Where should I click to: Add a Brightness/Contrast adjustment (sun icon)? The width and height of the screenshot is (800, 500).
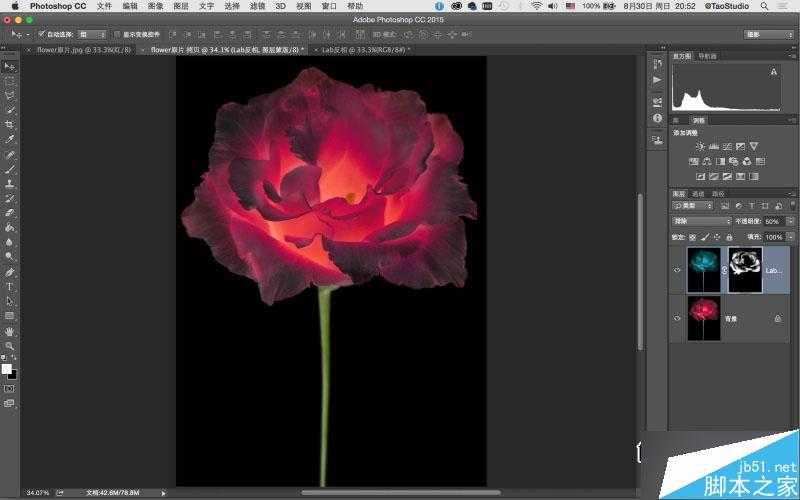pyautogui.click(x=700, y=146)
